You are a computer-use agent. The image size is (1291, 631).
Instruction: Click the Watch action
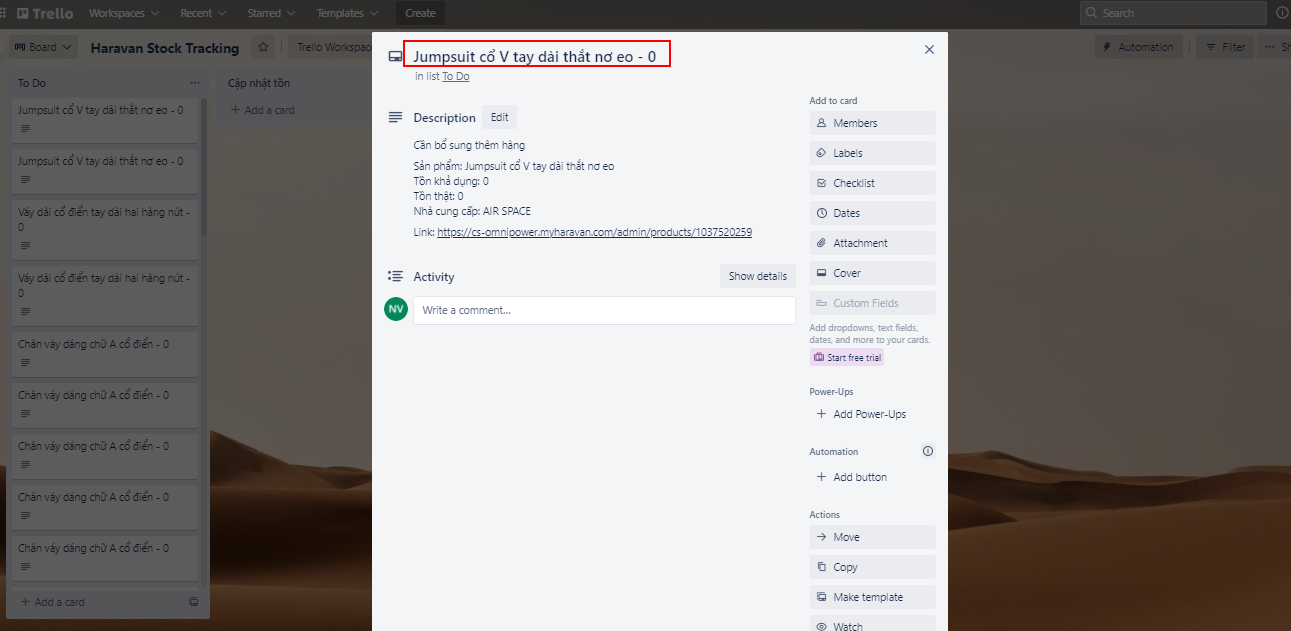point(872,625)
